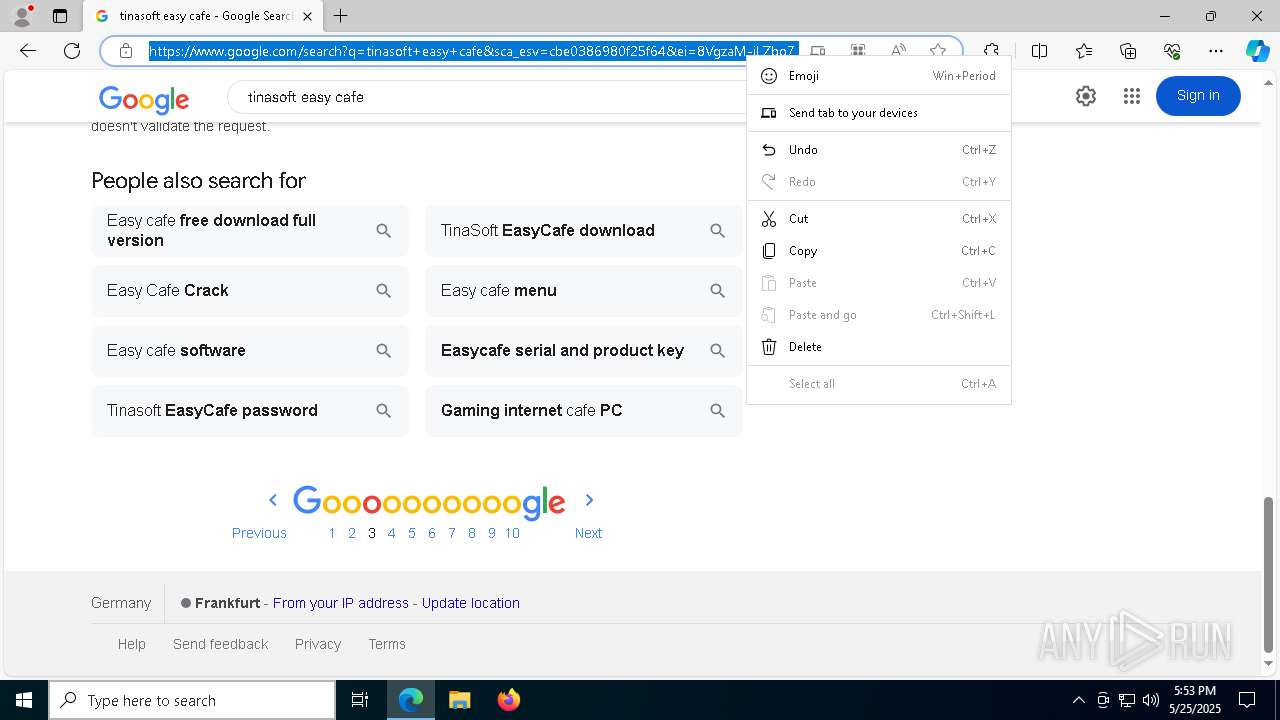1280x720 pixels.
Task: Open results page 2
Action: tap(352, 533)
